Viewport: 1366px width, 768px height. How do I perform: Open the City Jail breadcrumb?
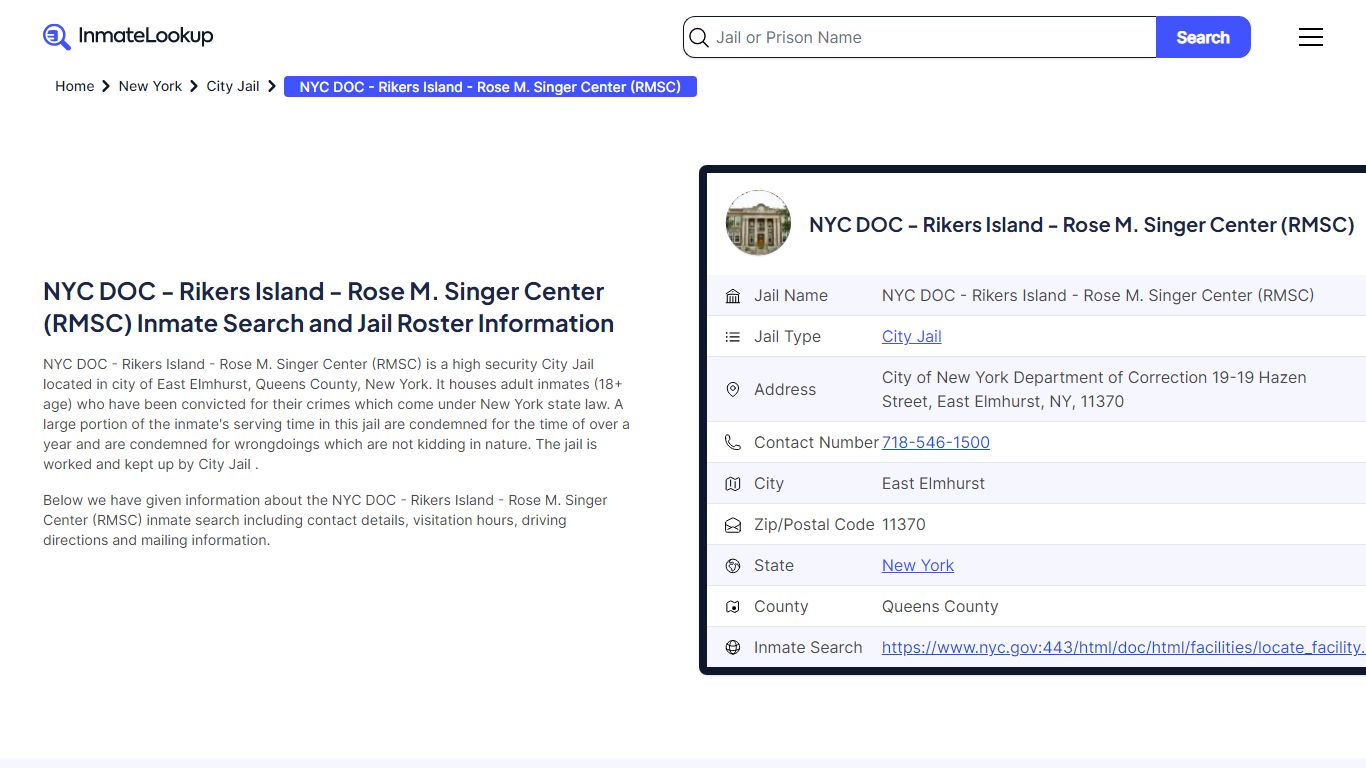tap(233, 86)
